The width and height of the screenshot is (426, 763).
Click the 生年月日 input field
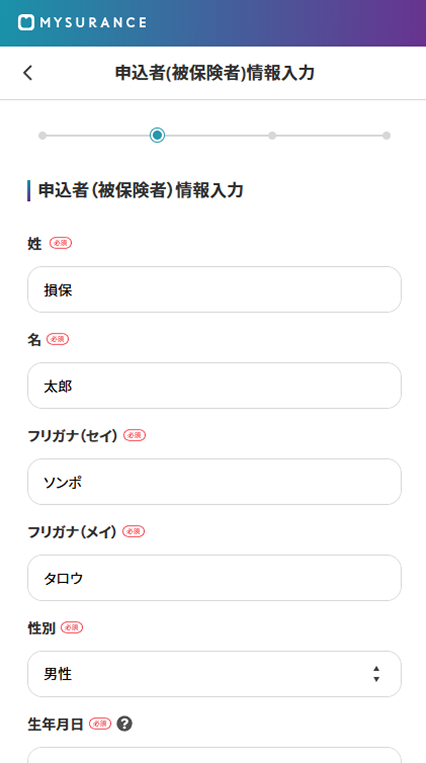(214, 755)
